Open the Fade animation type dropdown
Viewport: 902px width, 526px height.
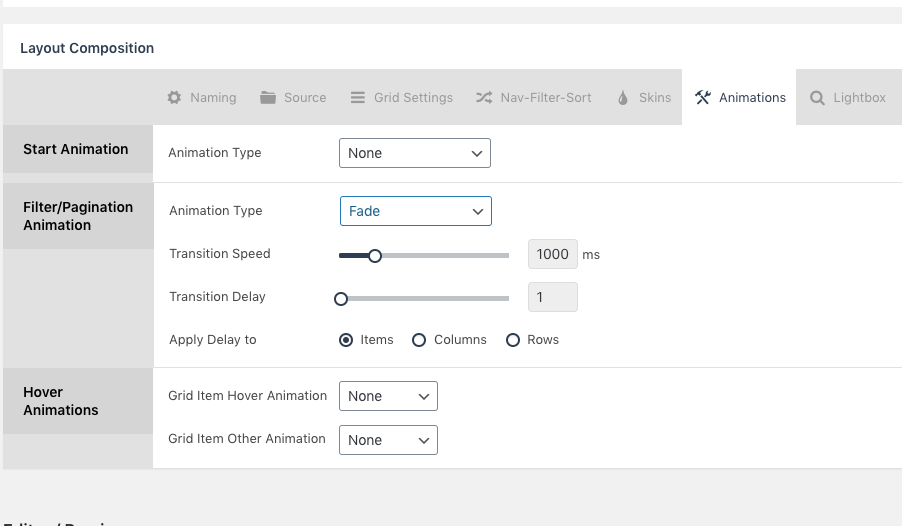[415, 211]
